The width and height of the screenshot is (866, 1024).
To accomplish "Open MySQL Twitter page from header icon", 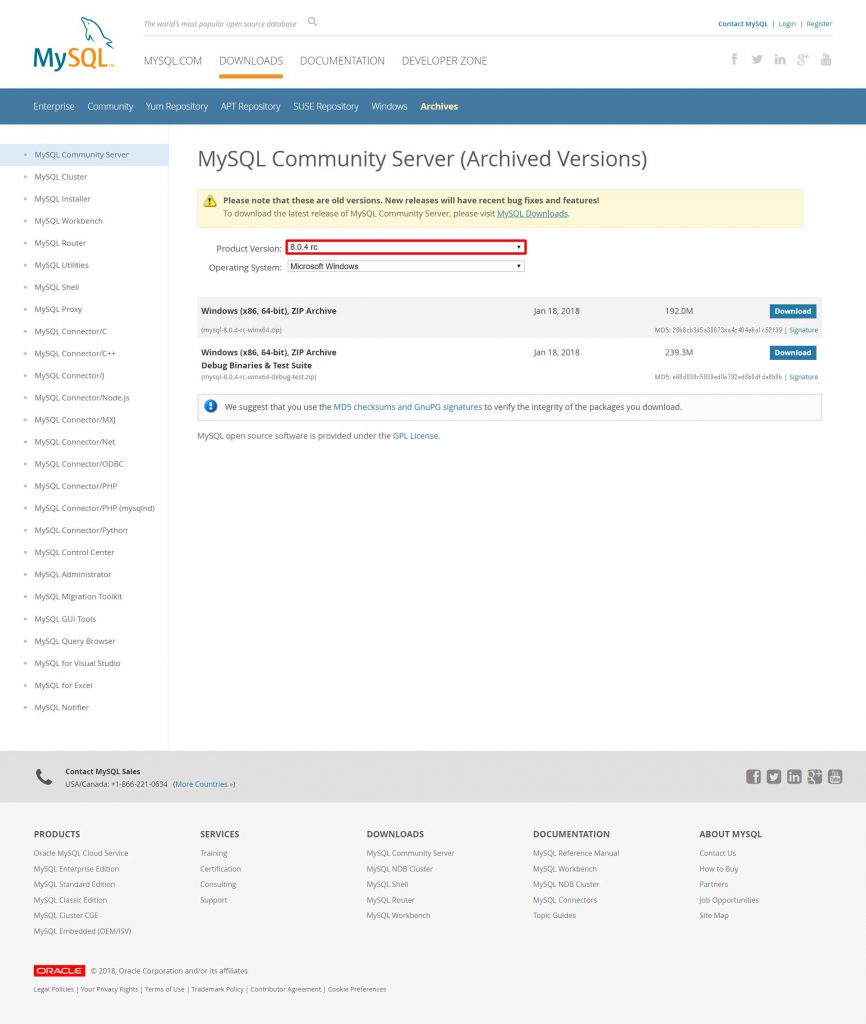I will pyautogui.click(x=757, y=59).
